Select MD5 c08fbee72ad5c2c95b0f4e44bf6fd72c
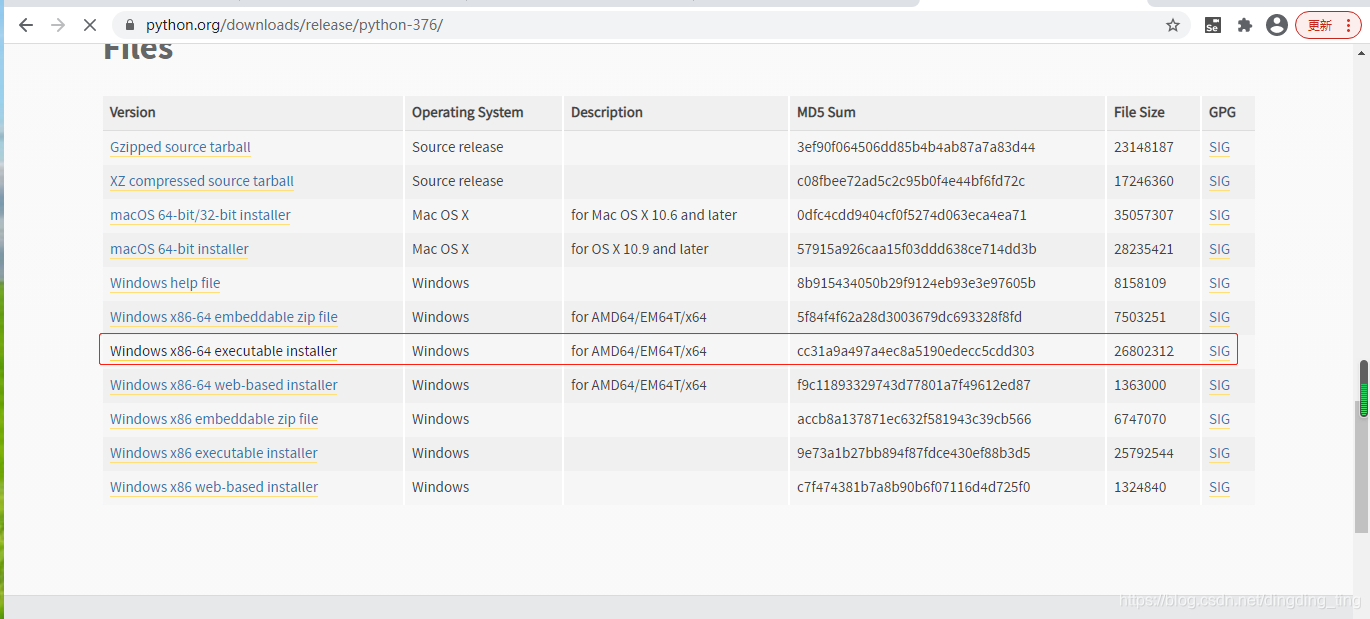The height and width of the screenshot is (619, 1370). tap(911, 181)
